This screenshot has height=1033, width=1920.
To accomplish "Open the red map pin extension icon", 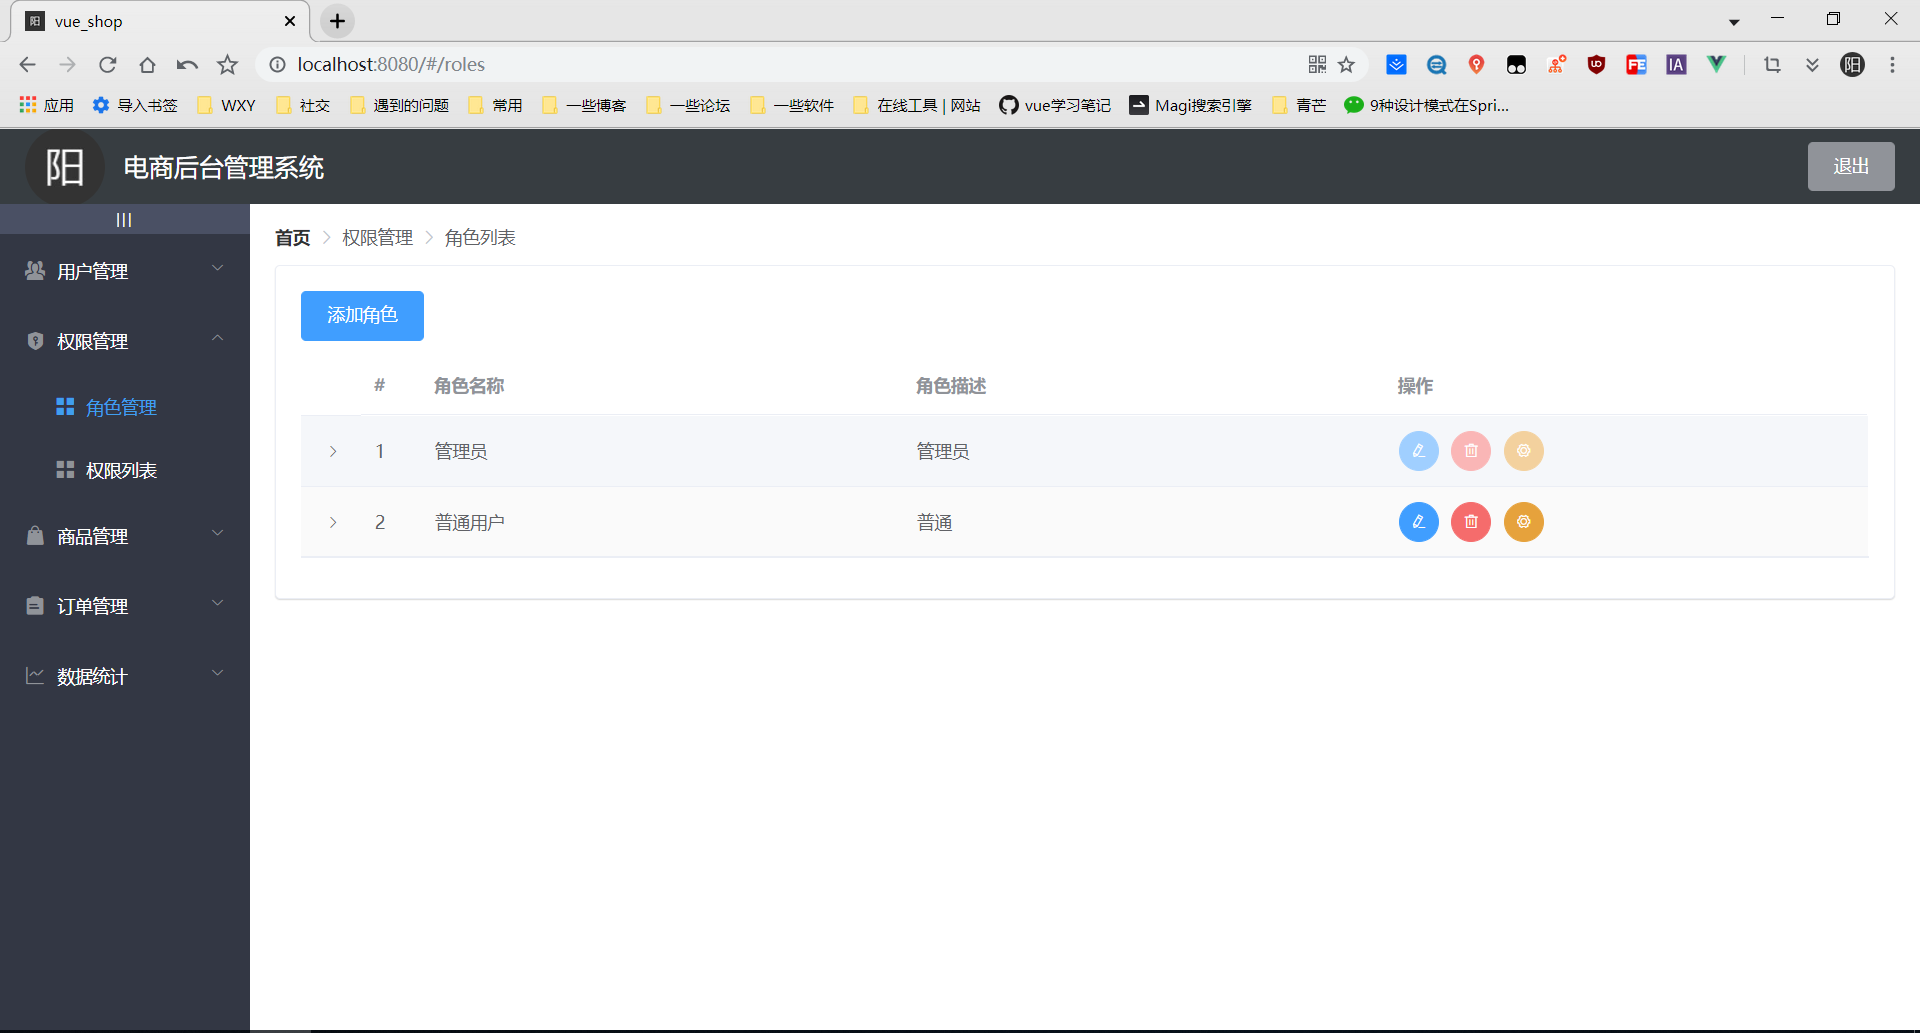I will pos(1476,65).
